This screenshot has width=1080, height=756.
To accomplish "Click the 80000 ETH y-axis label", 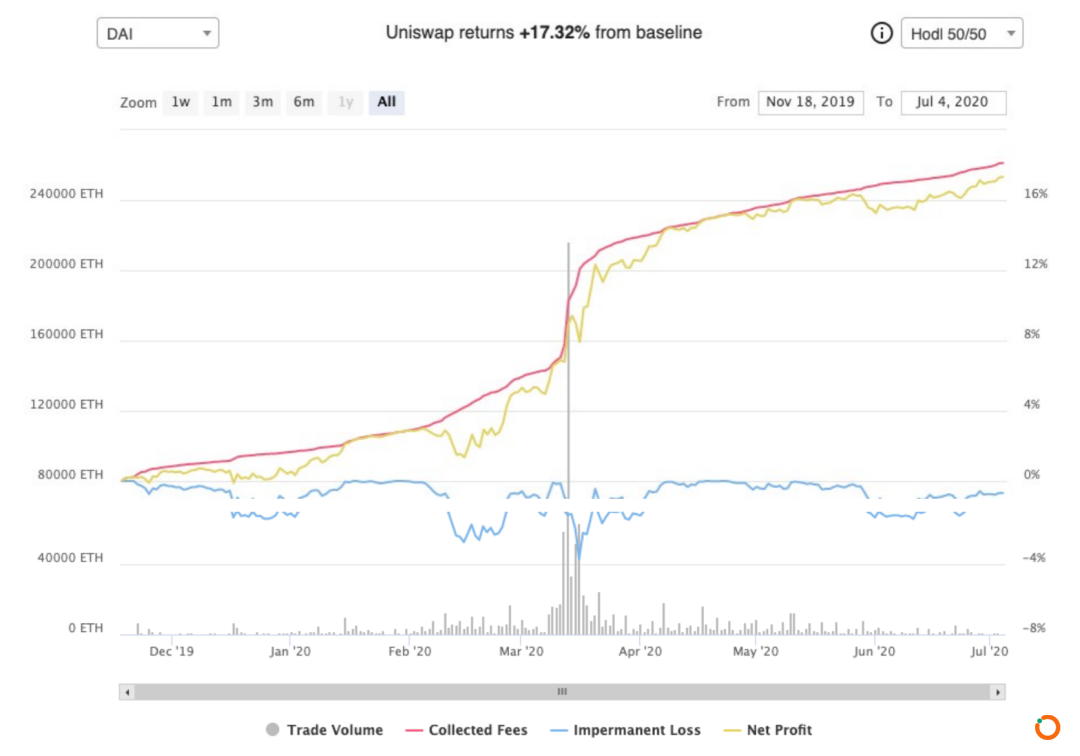I will (x=70, y=474).
